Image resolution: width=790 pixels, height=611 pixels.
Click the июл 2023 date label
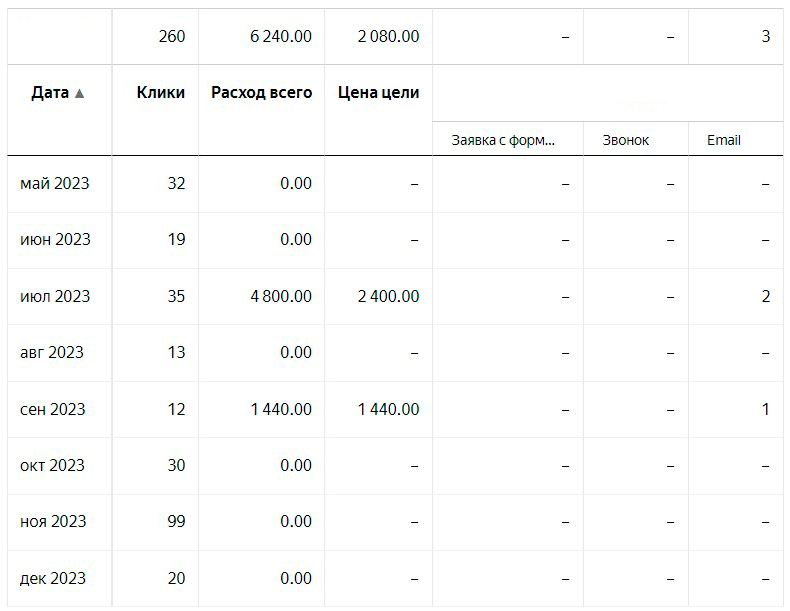55,296
